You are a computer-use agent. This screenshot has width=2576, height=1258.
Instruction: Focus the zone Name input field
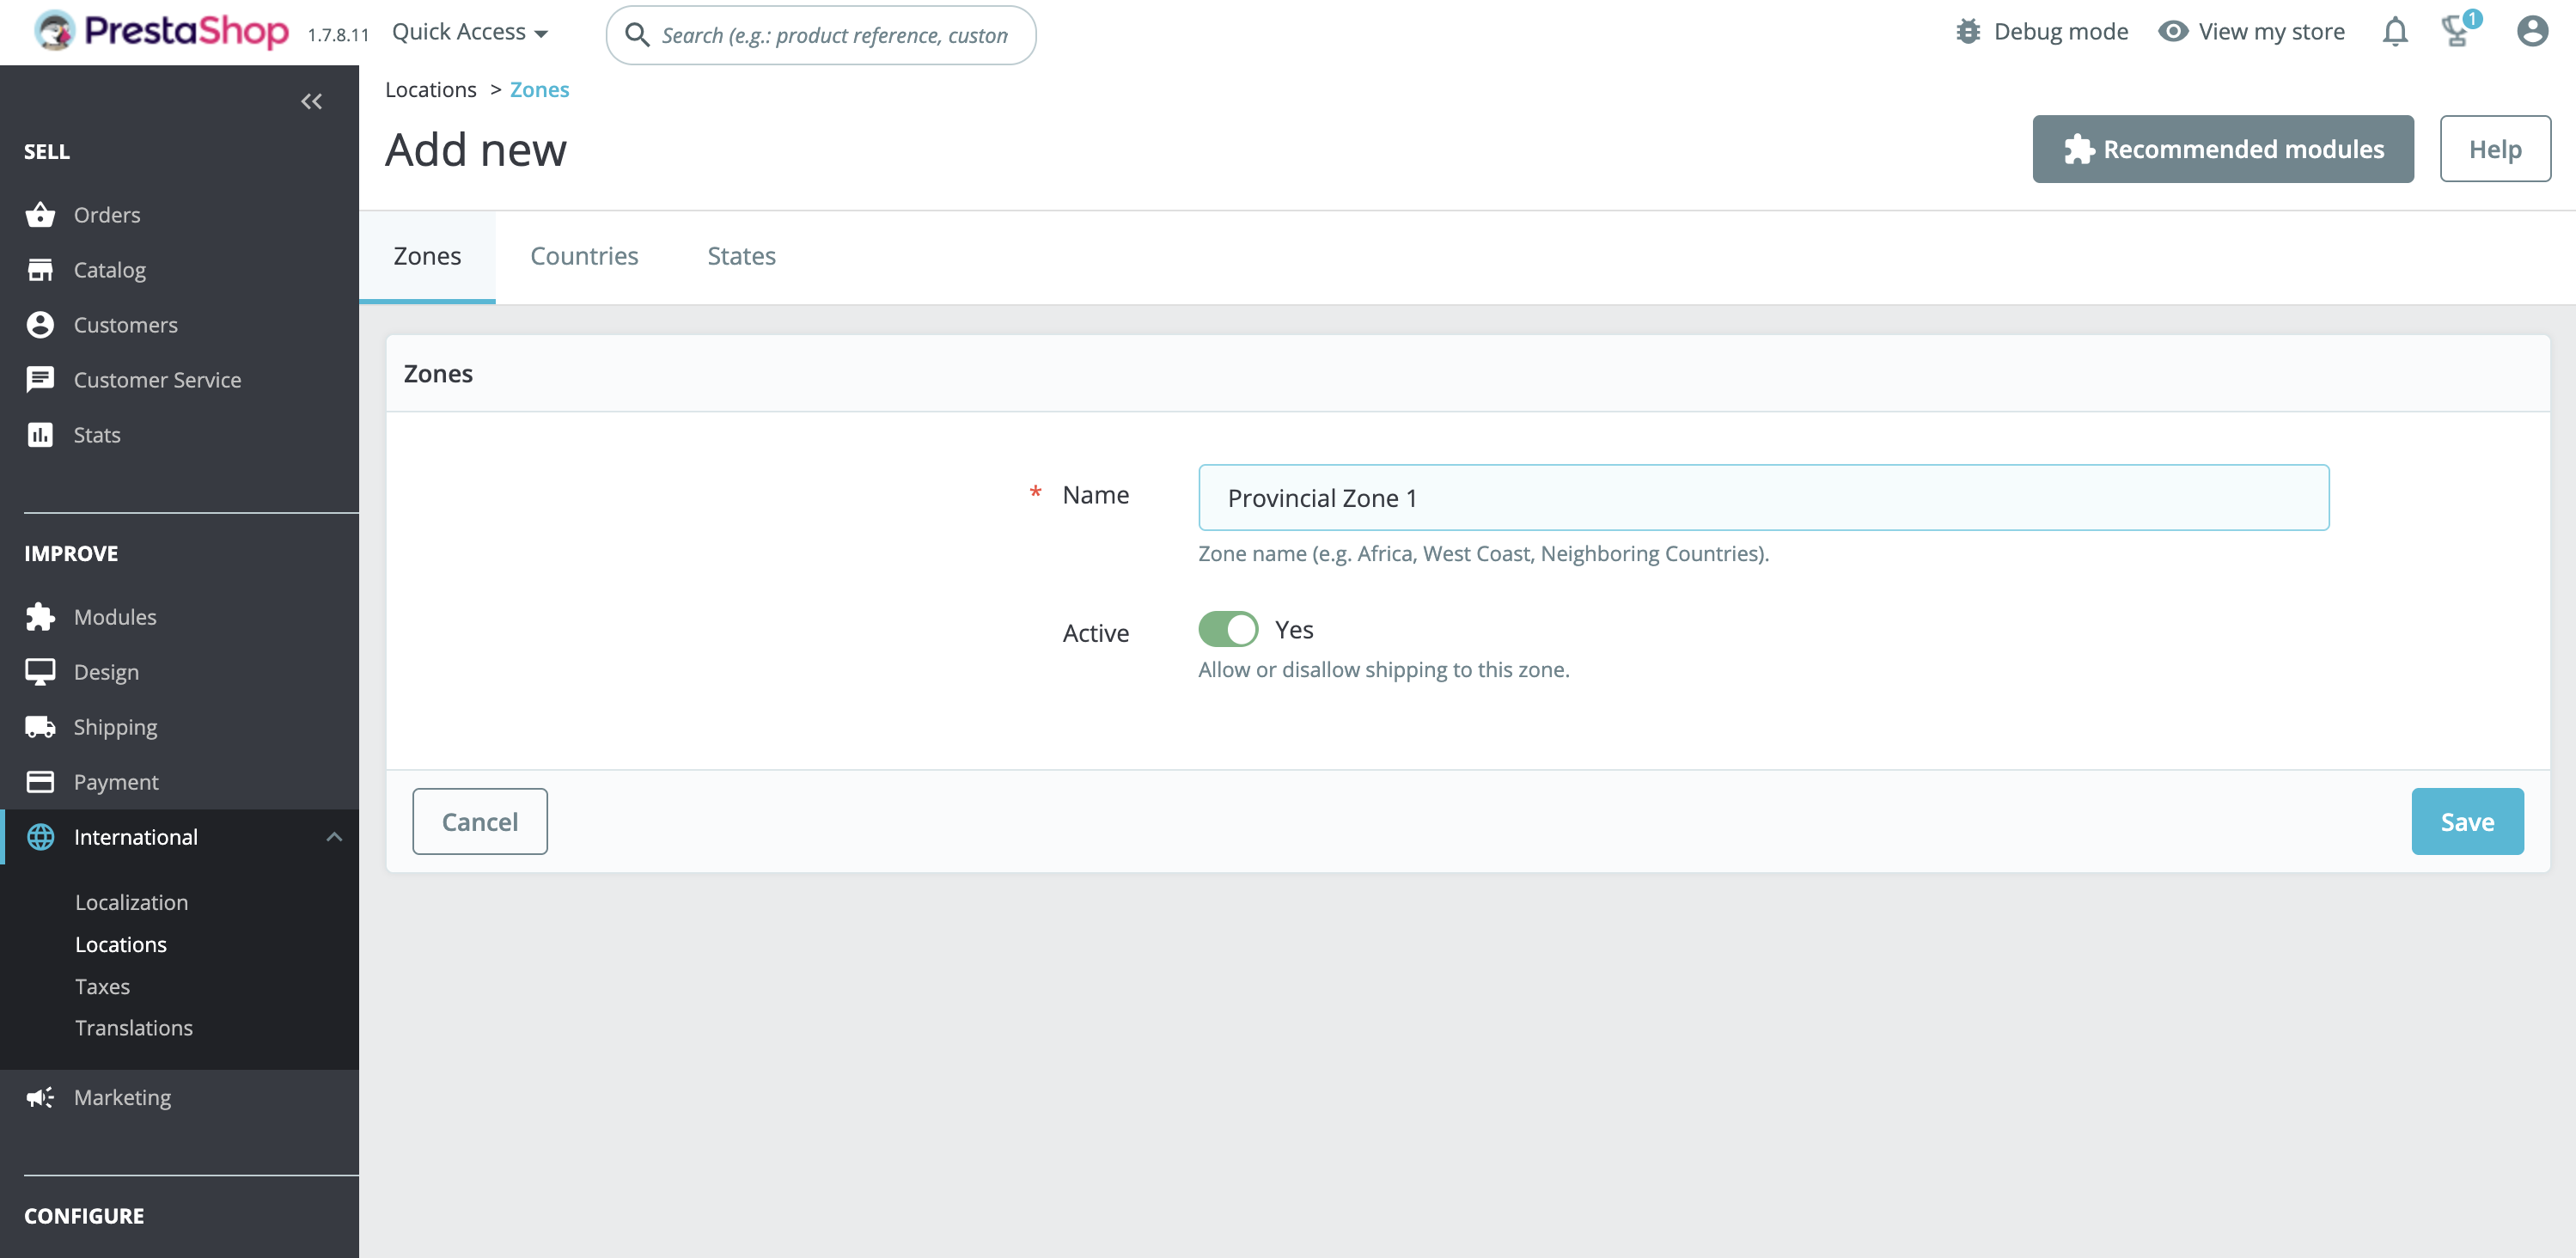(x=1763, y=497)
